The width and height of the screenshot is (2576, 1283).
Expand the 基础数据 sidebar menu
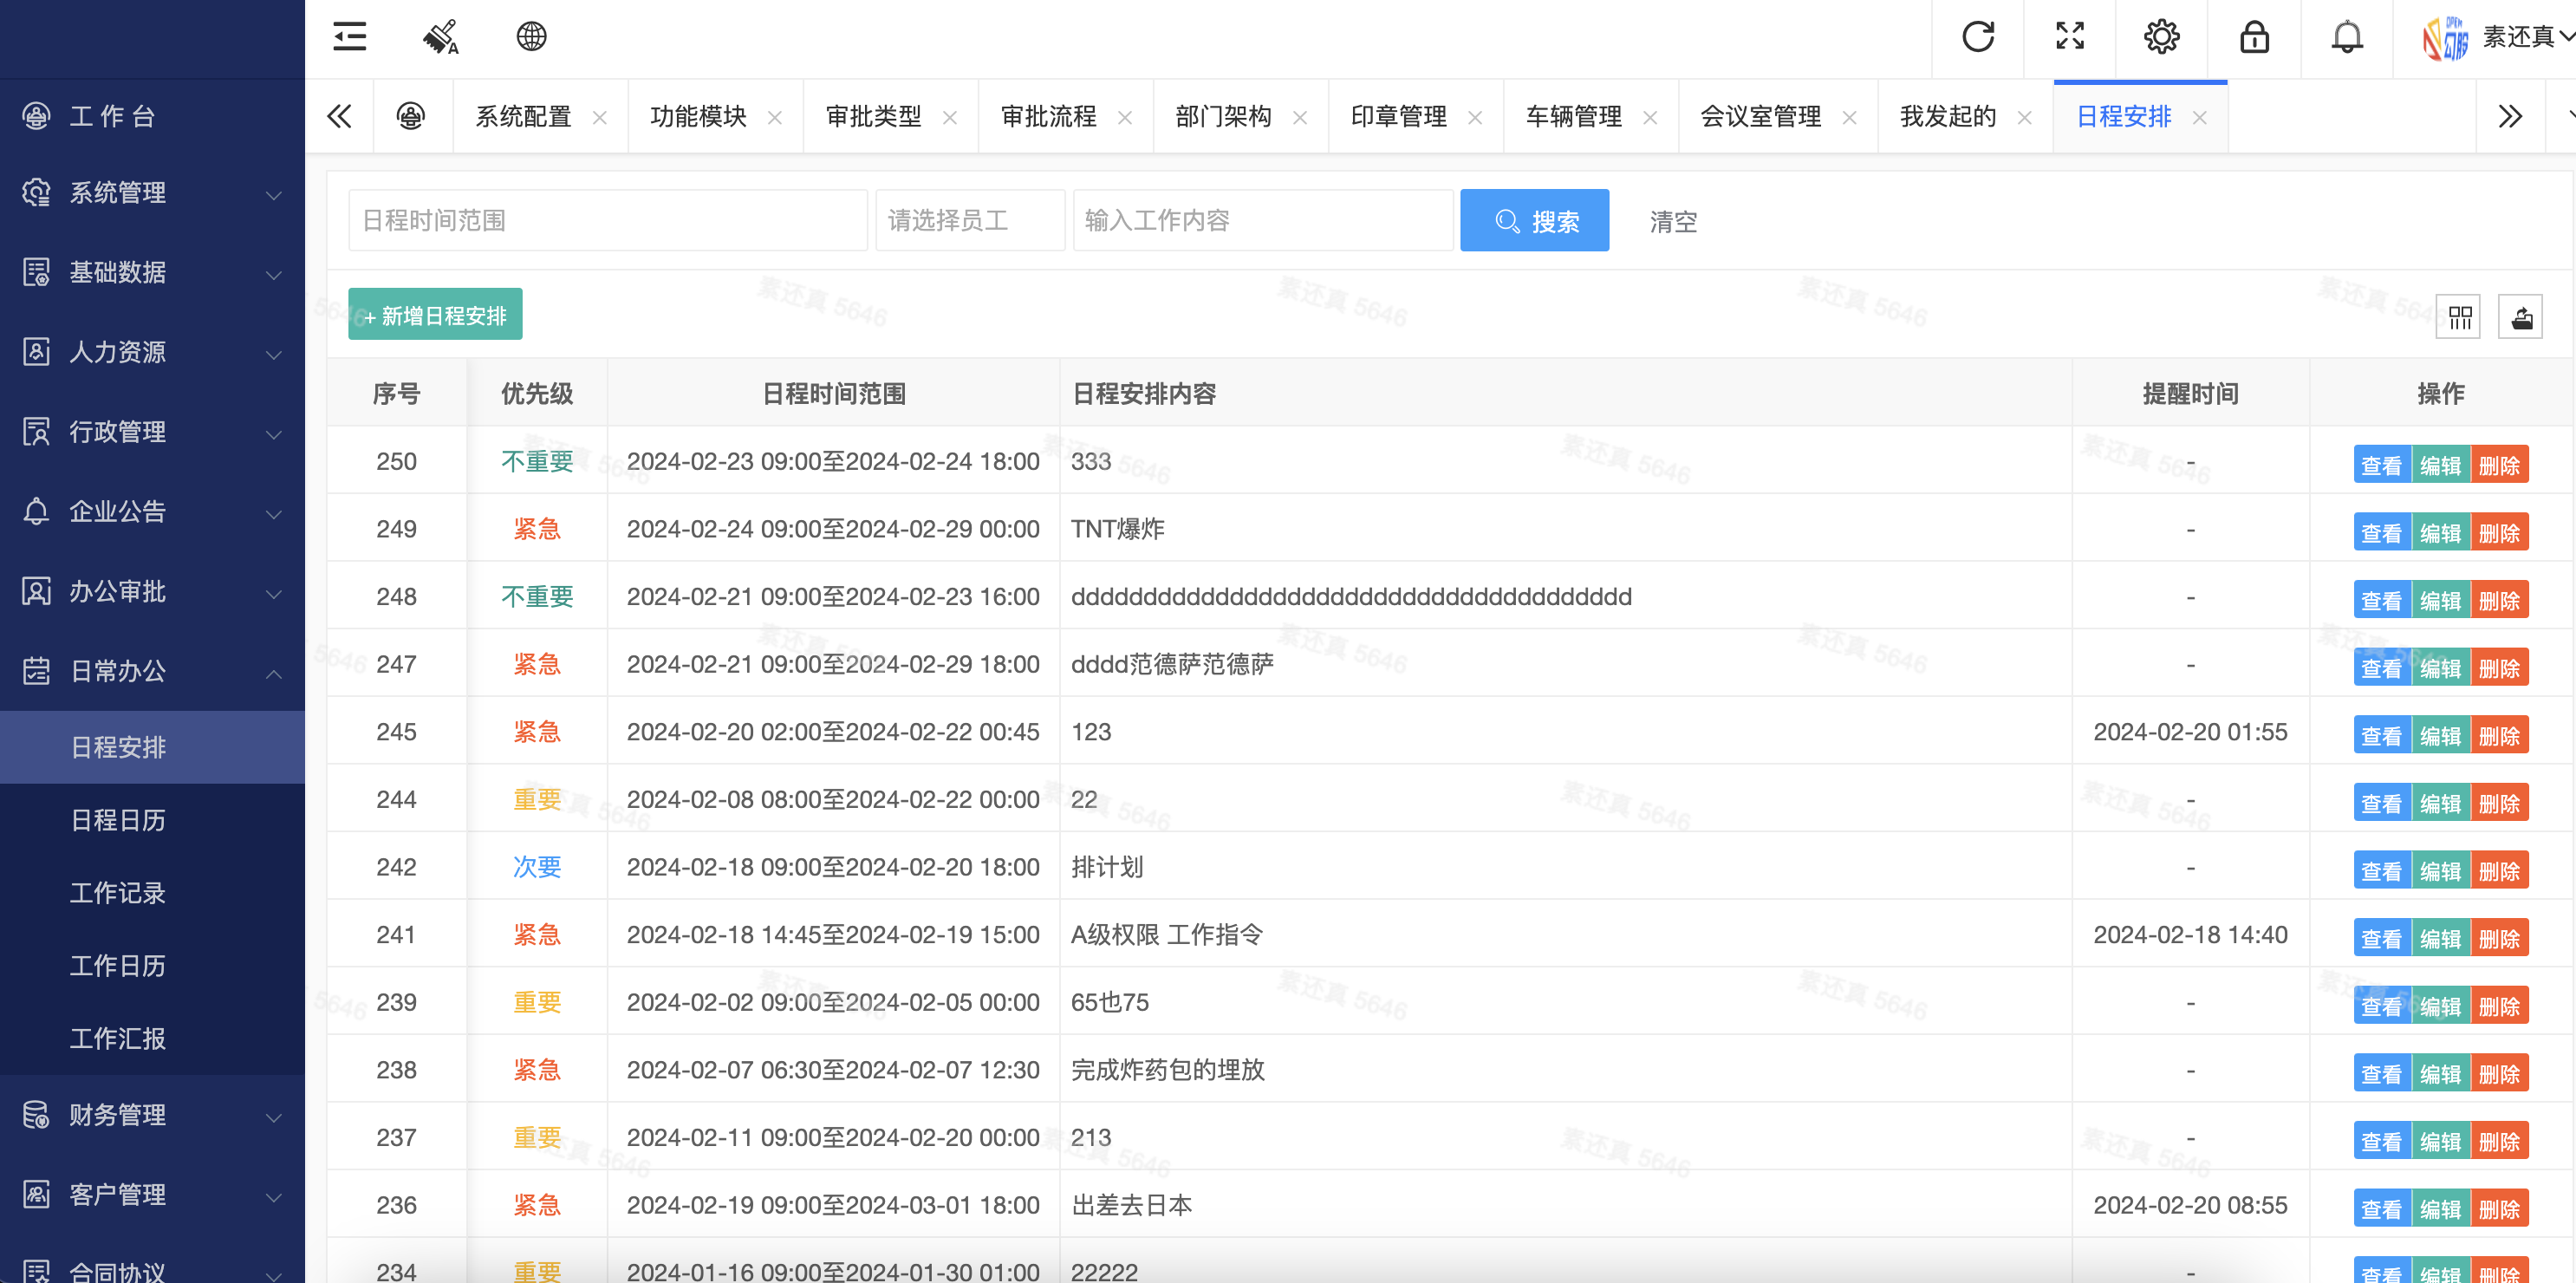[152, 272]
